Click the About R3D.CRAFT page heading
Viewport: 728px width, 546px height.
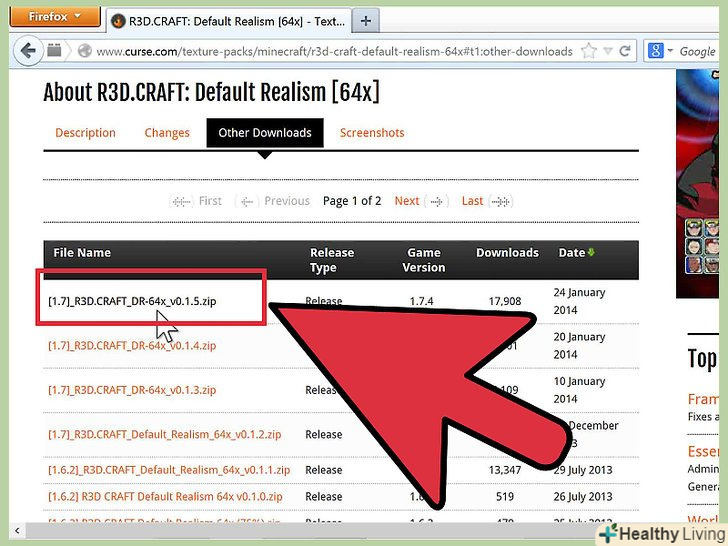[211, 92]
